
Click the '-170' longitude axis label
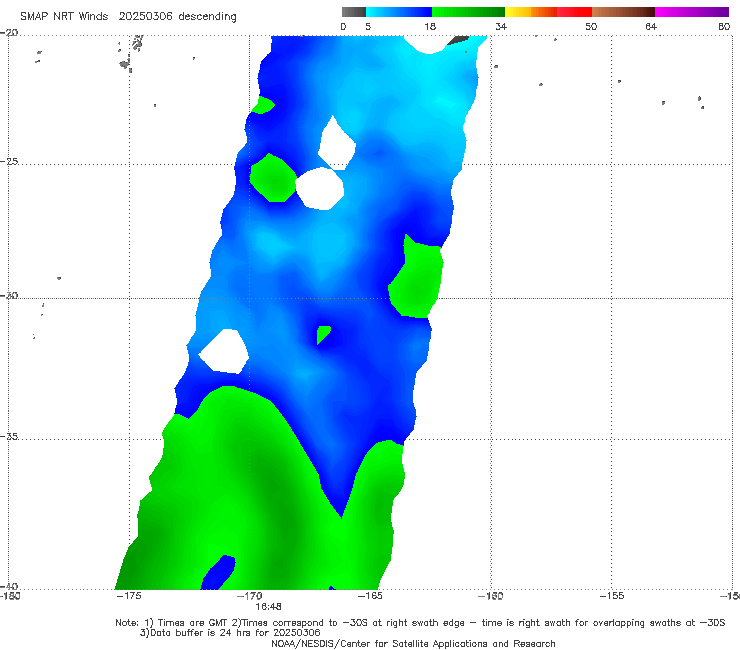pyautogui.click(x=250, y=596)
